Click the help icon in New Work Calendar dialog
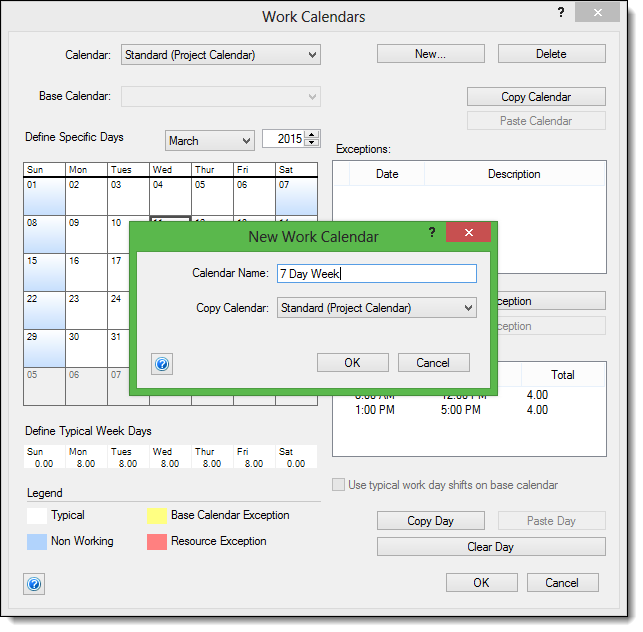The image size is (643, 632). [163, 364]
